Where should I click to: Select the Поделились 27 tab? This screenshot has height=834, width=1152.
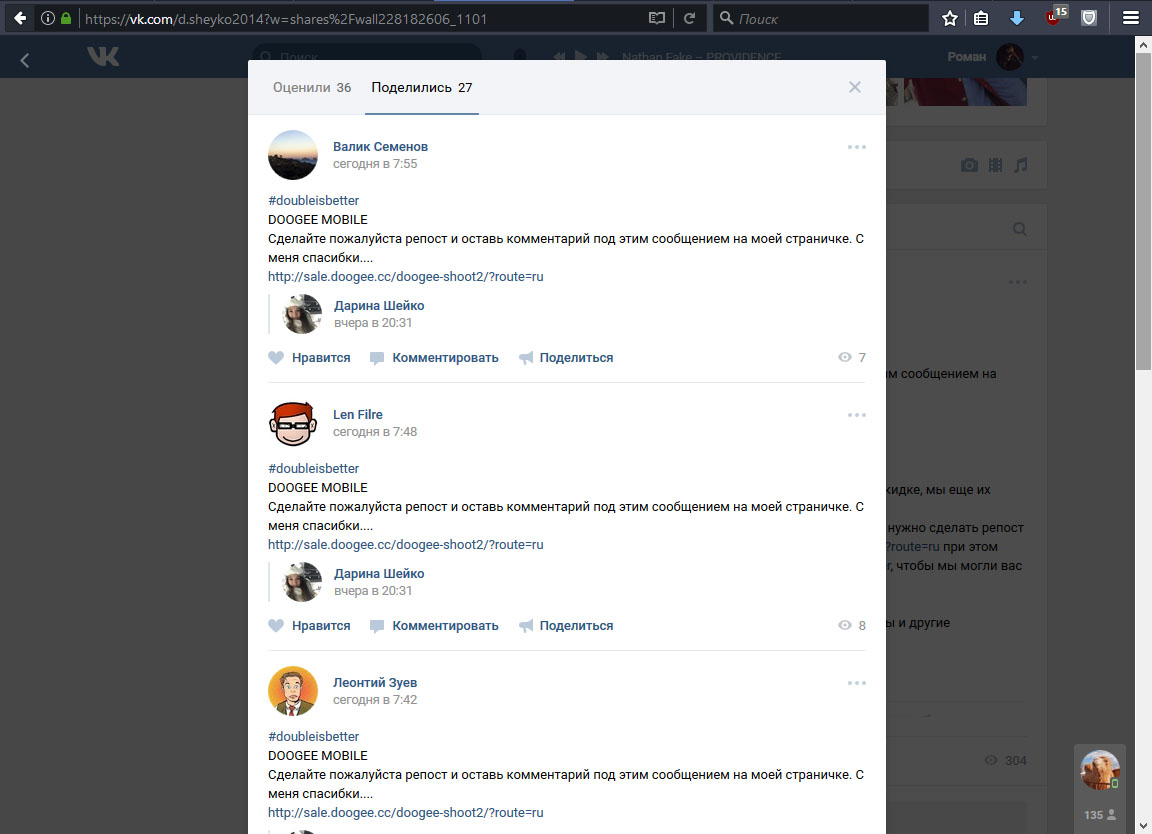(x=422, y=87)
